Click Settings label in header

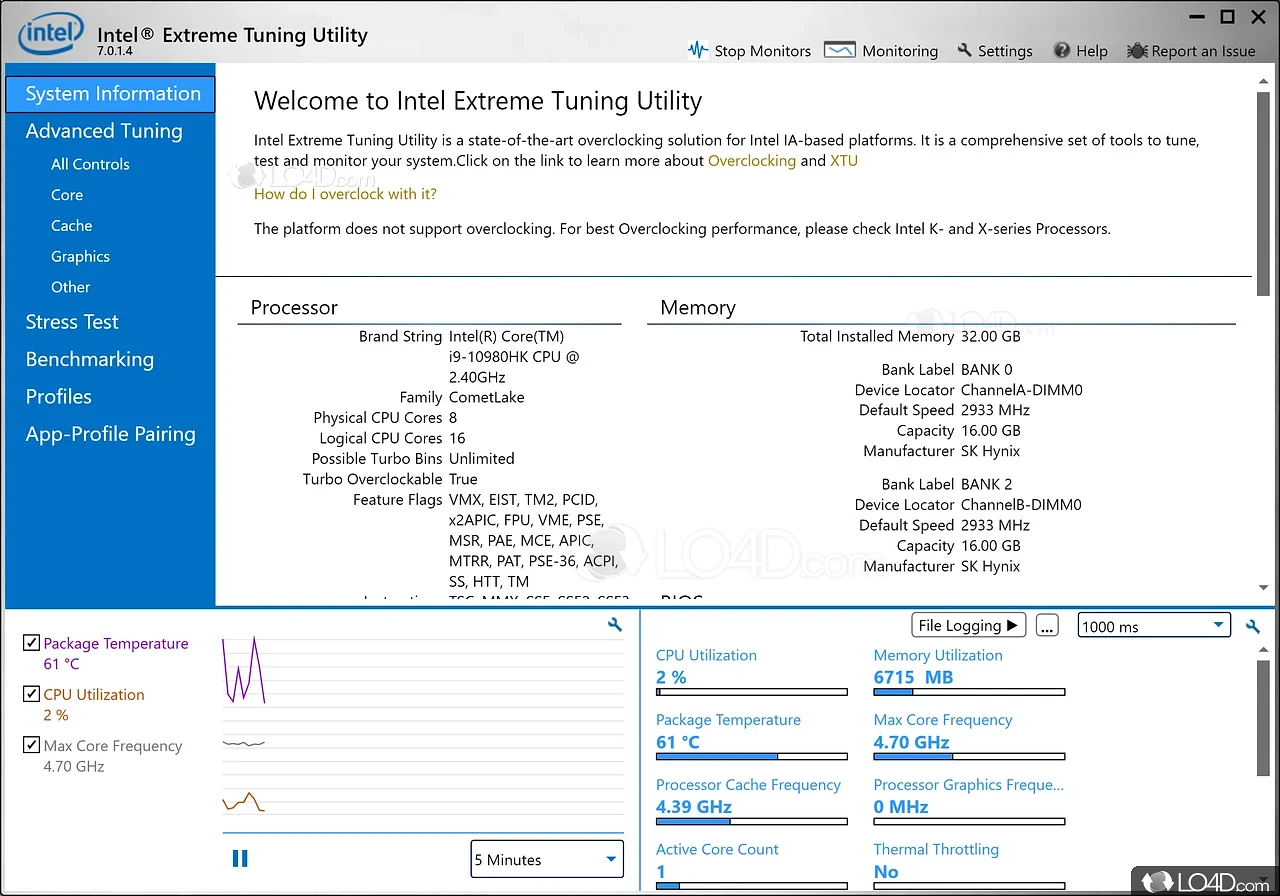coord(1005,51)
